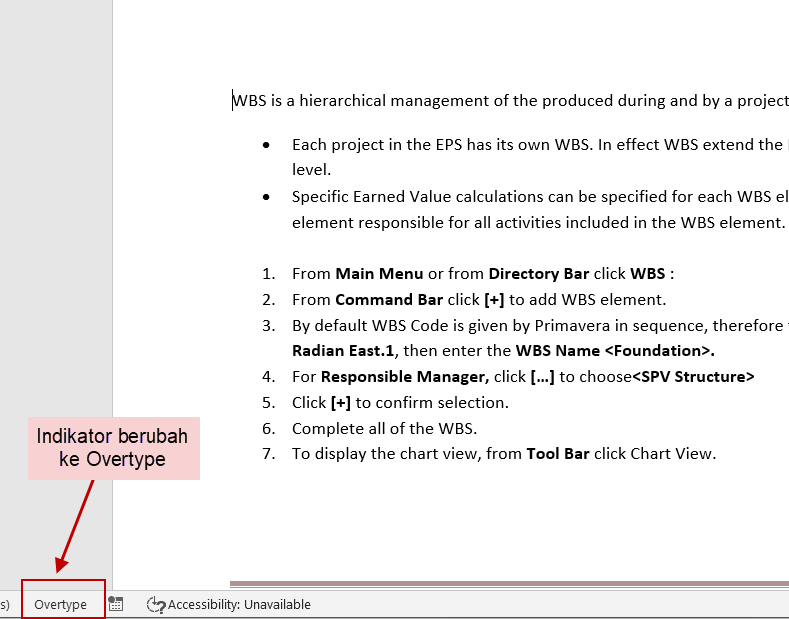Click 'Complete all of the WBS.' line
The image size is (789, 619).
click(384, 429)
